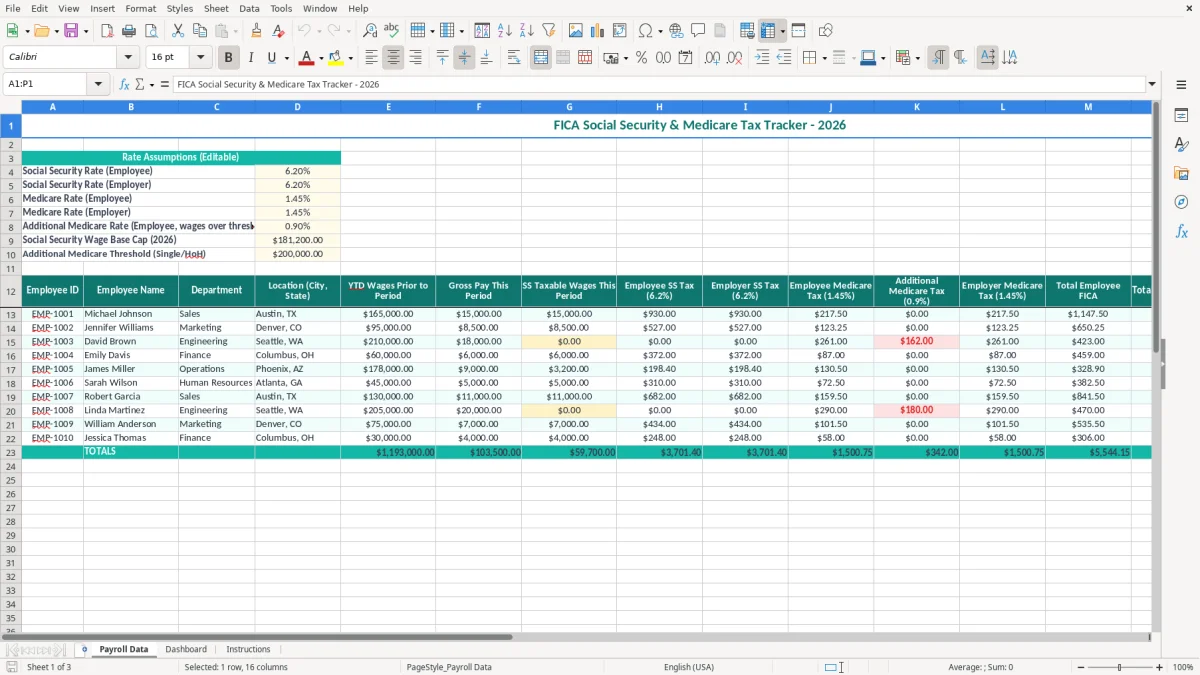This screenshot has width=1200, height=675.
Task: Click zoom in plus button
Action: [x=1160, y=667]
